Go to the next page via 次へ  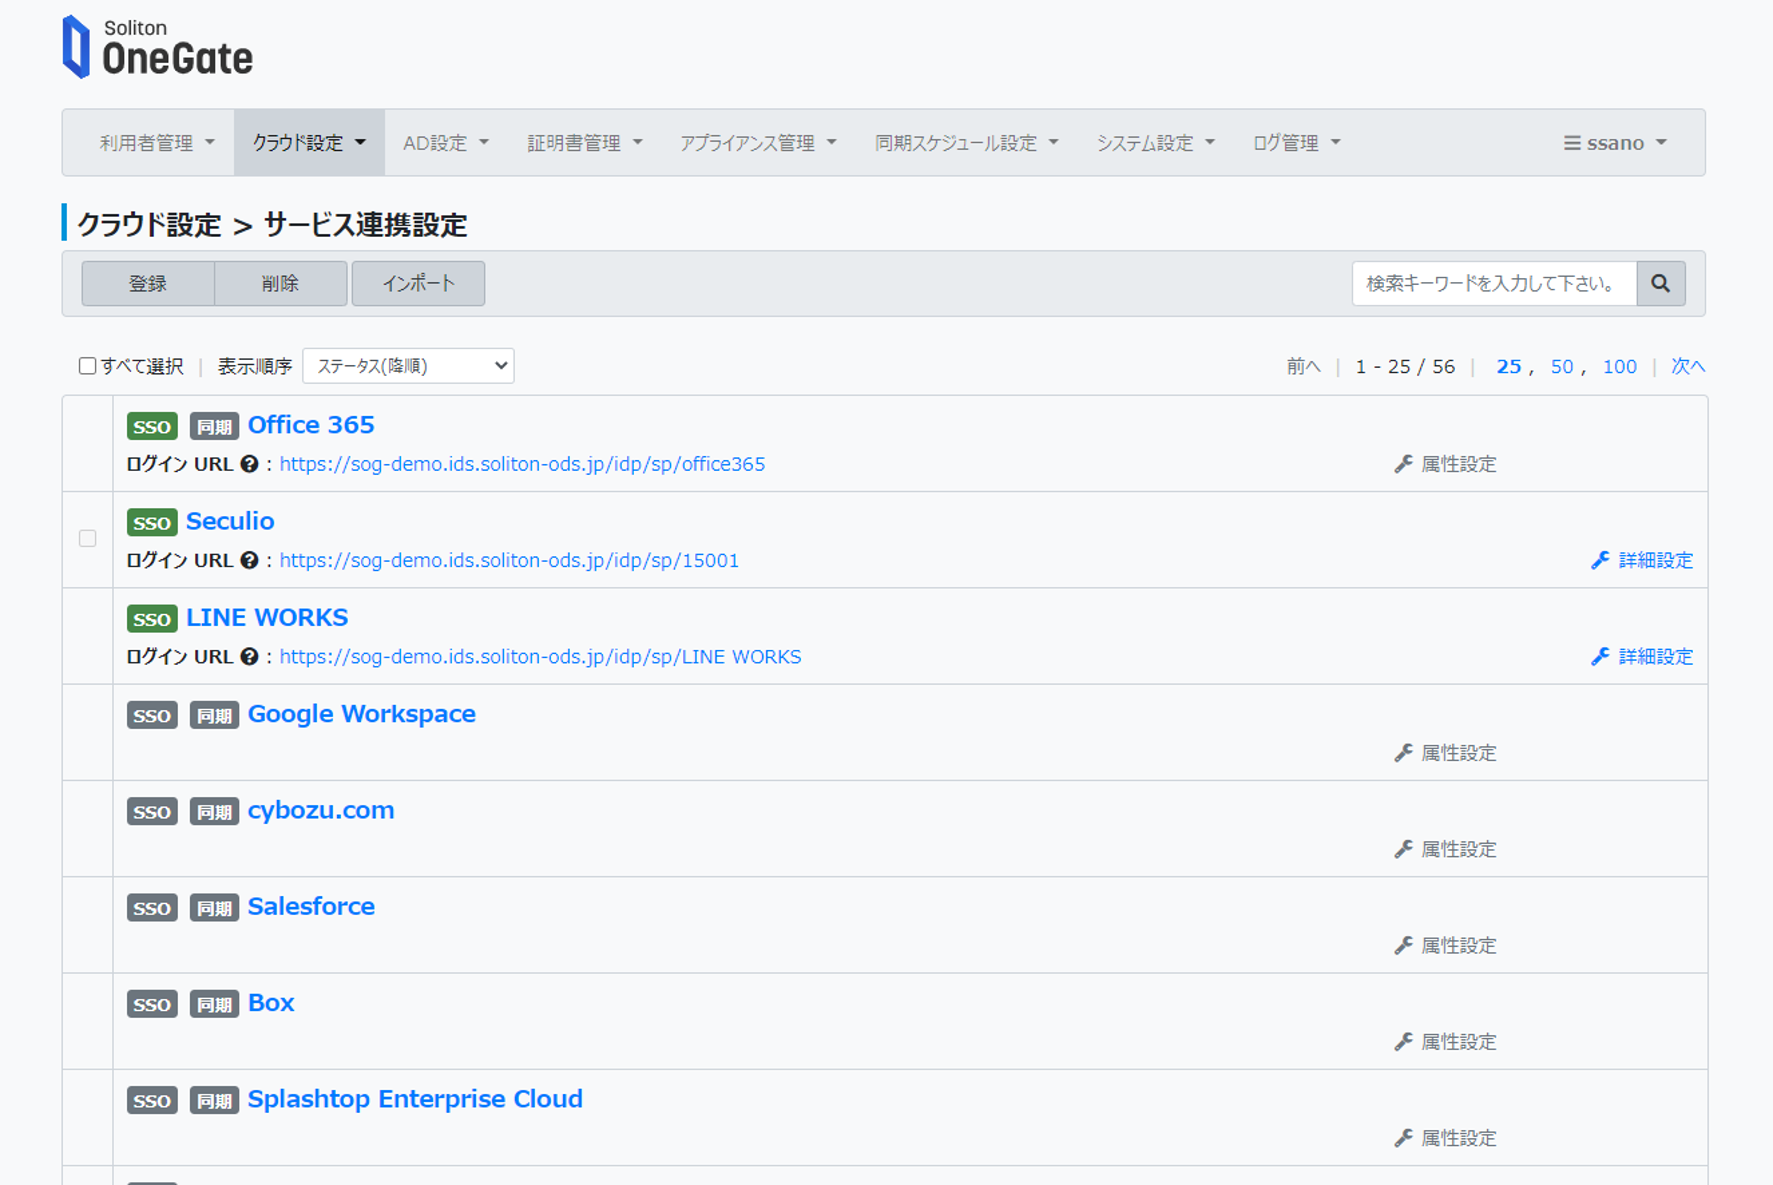[x=1687, y=365]
